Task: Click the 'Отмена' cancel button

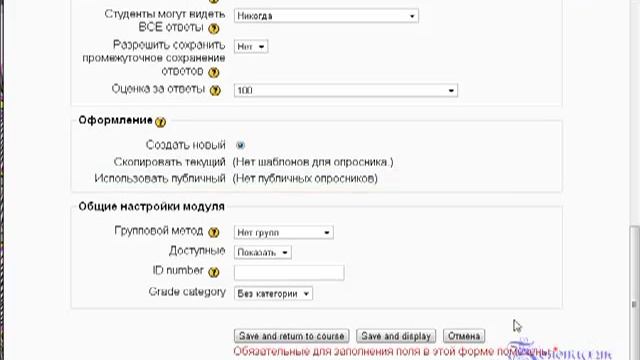Action: pos(464,336)
